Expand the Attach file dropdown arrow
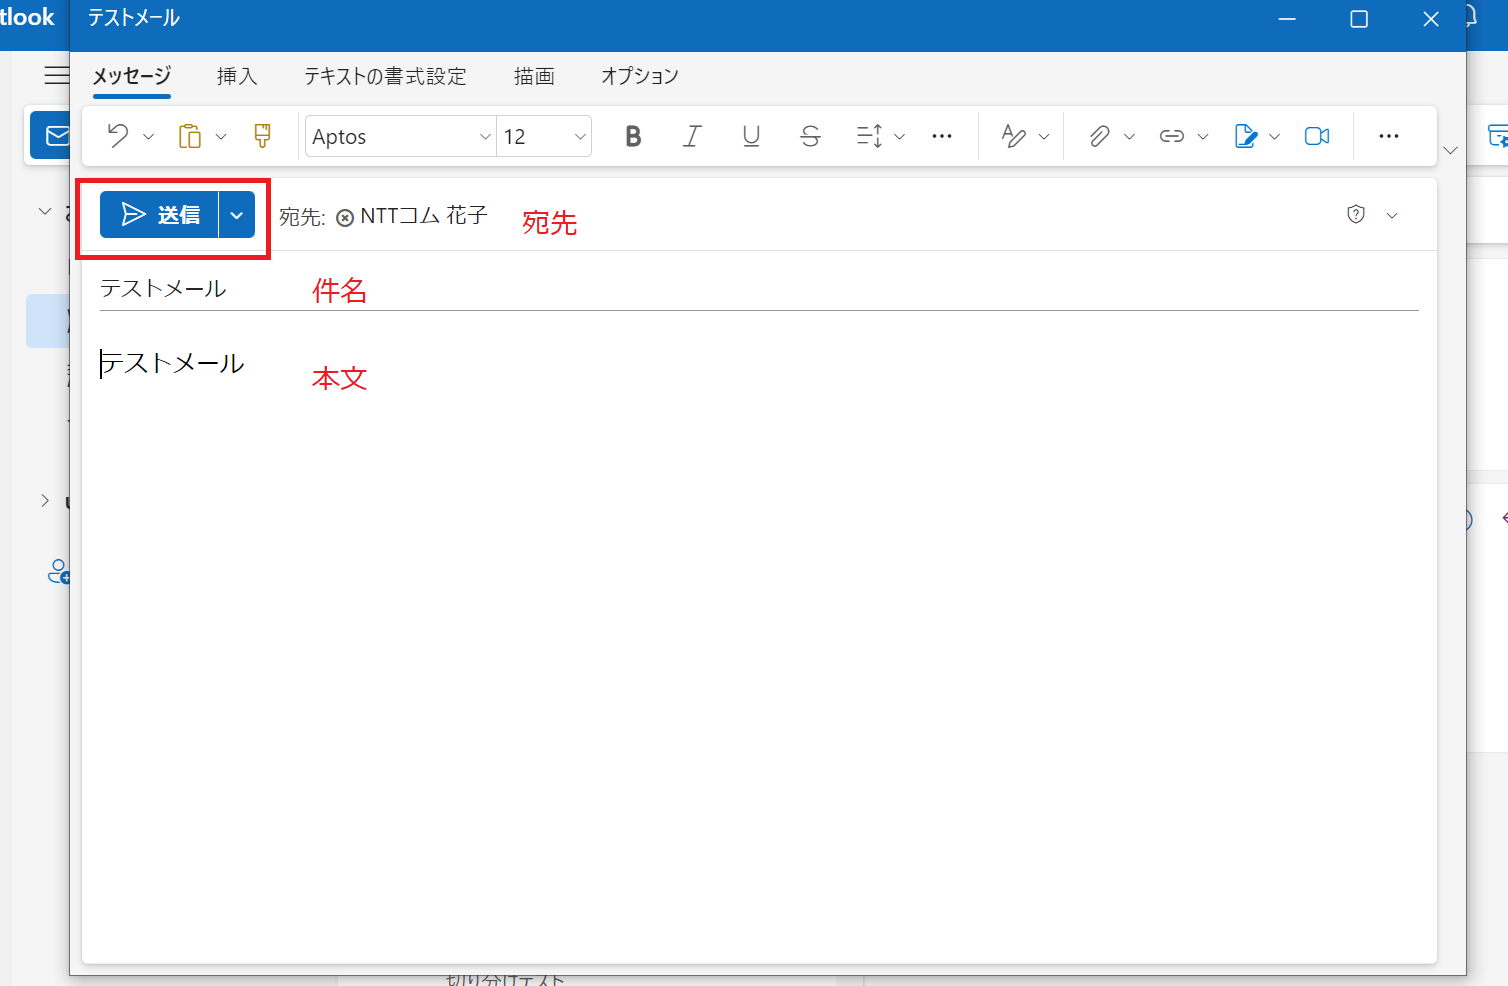The image size is (1508, 986). click(x=1130, y=137)
